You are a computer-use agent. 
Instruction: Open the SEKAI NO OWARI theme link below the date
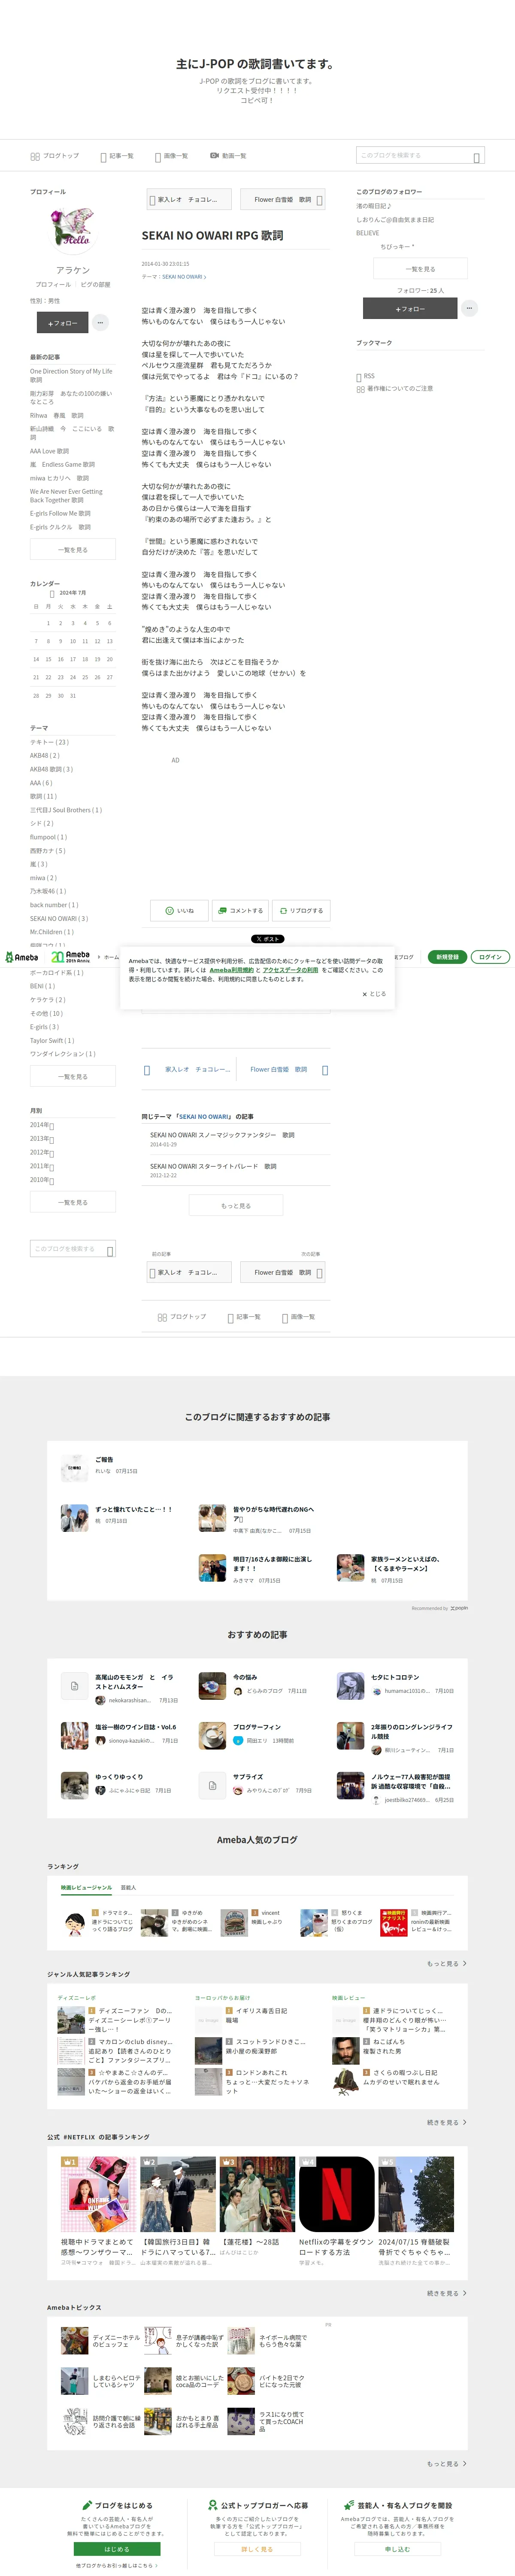point(184,277)
